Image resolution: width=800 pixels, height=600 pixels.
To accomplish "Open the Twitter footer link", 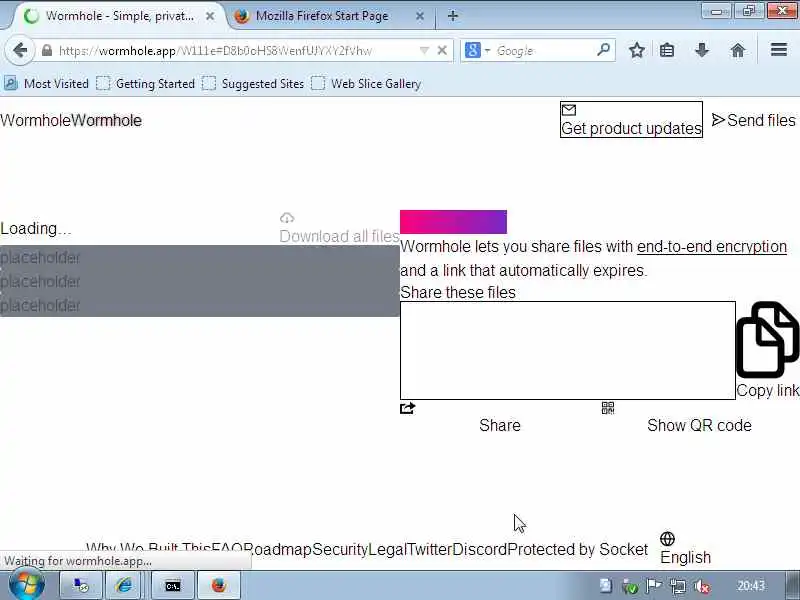I will [x=430, y=549].
